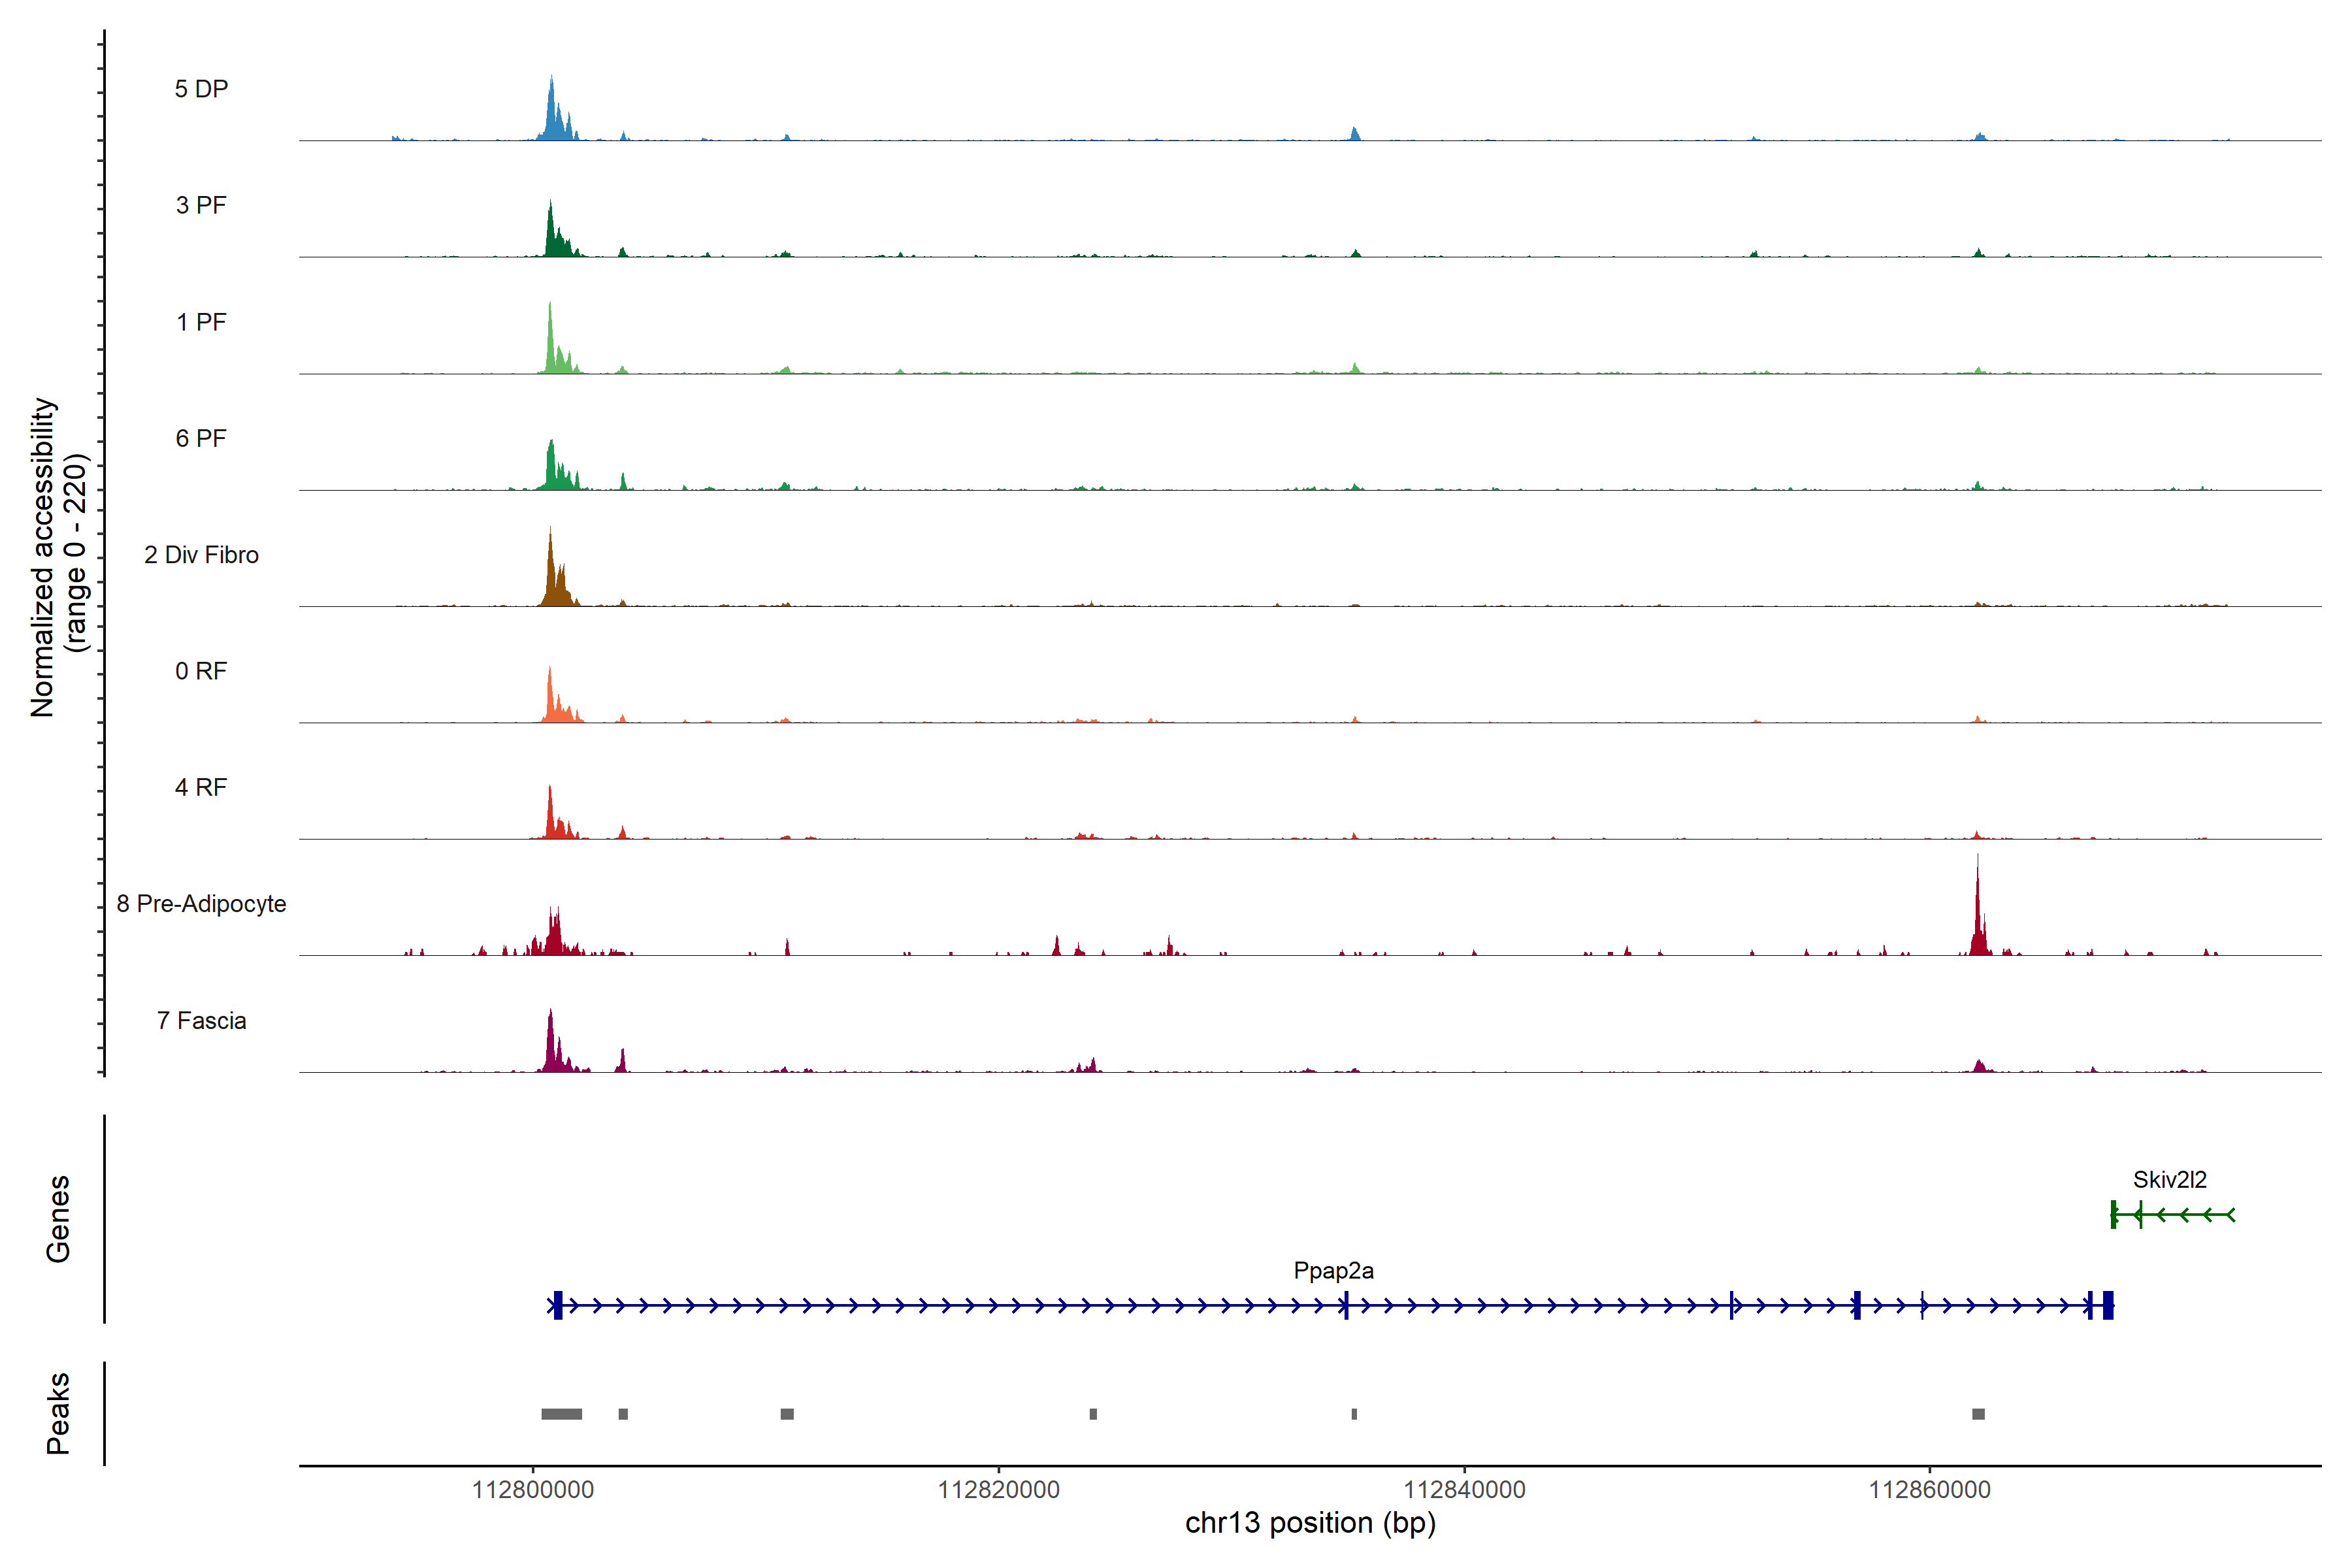Click the 112800000 axis tick label
This screenshot has height=1568, width=2352.
pos(533,1490)
